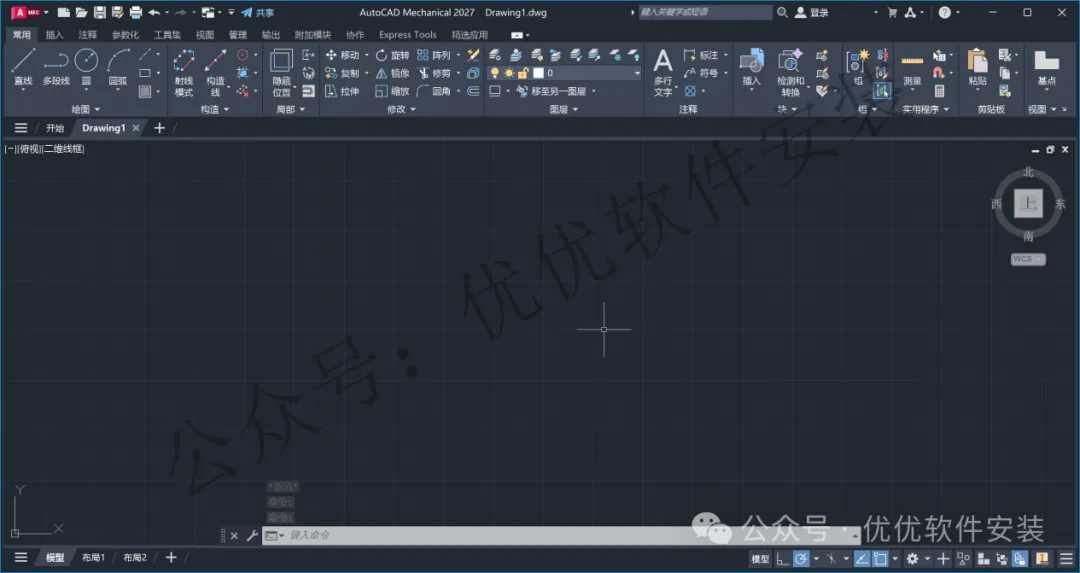This screenshot has height=573, width=1080.
Task: Toggle the layer freeze sun icon
Action: tap(509, 73)
